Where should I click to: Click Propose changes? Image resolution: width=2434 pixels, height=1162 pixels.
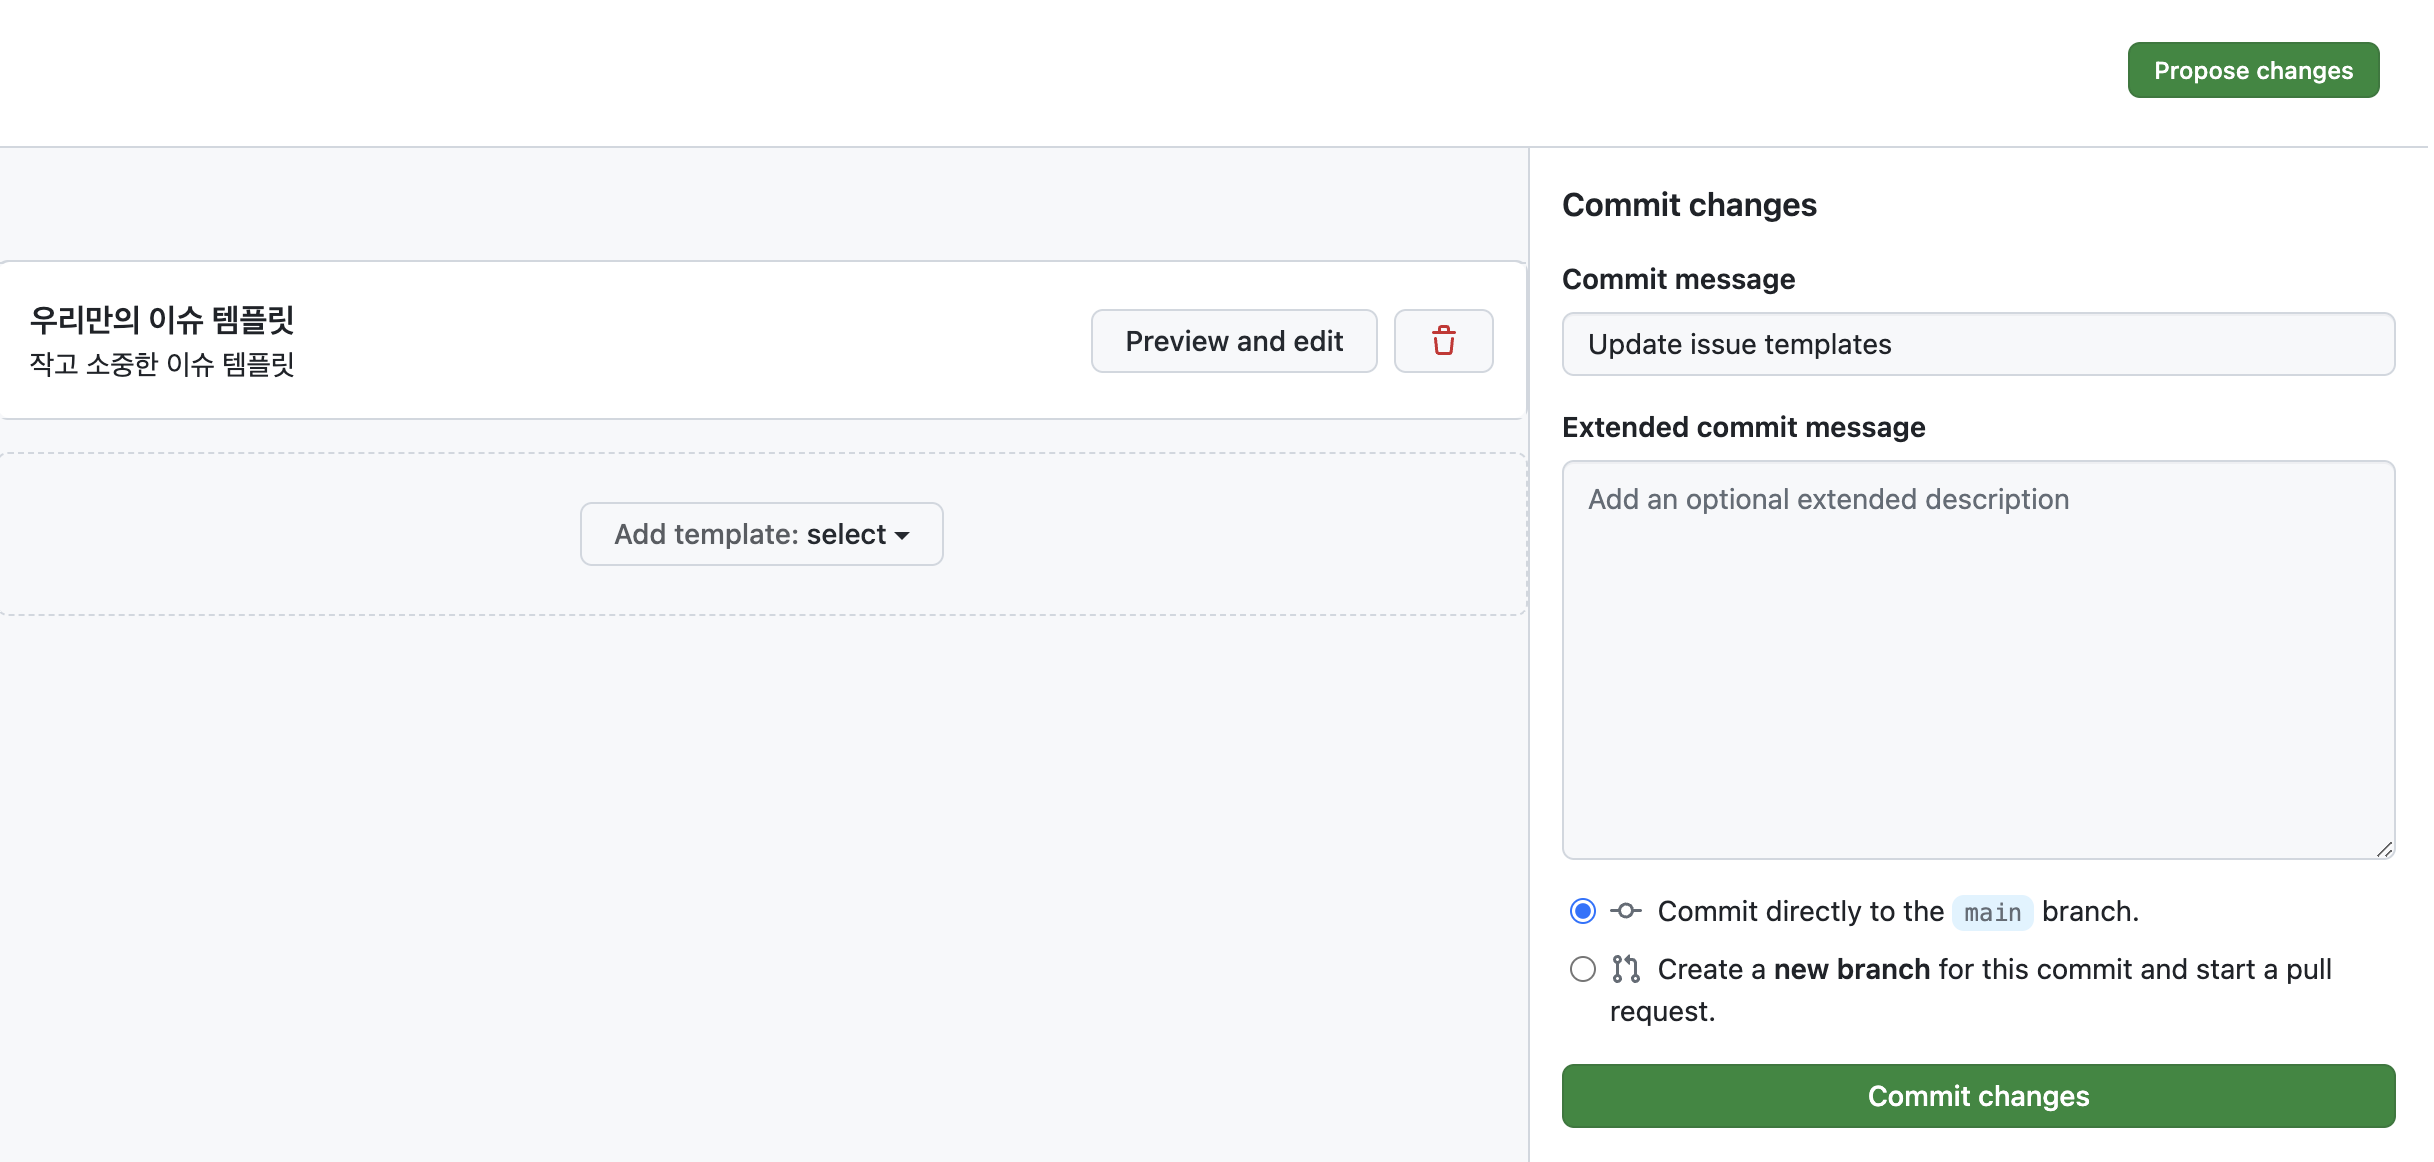click(x=2253, y=70)
